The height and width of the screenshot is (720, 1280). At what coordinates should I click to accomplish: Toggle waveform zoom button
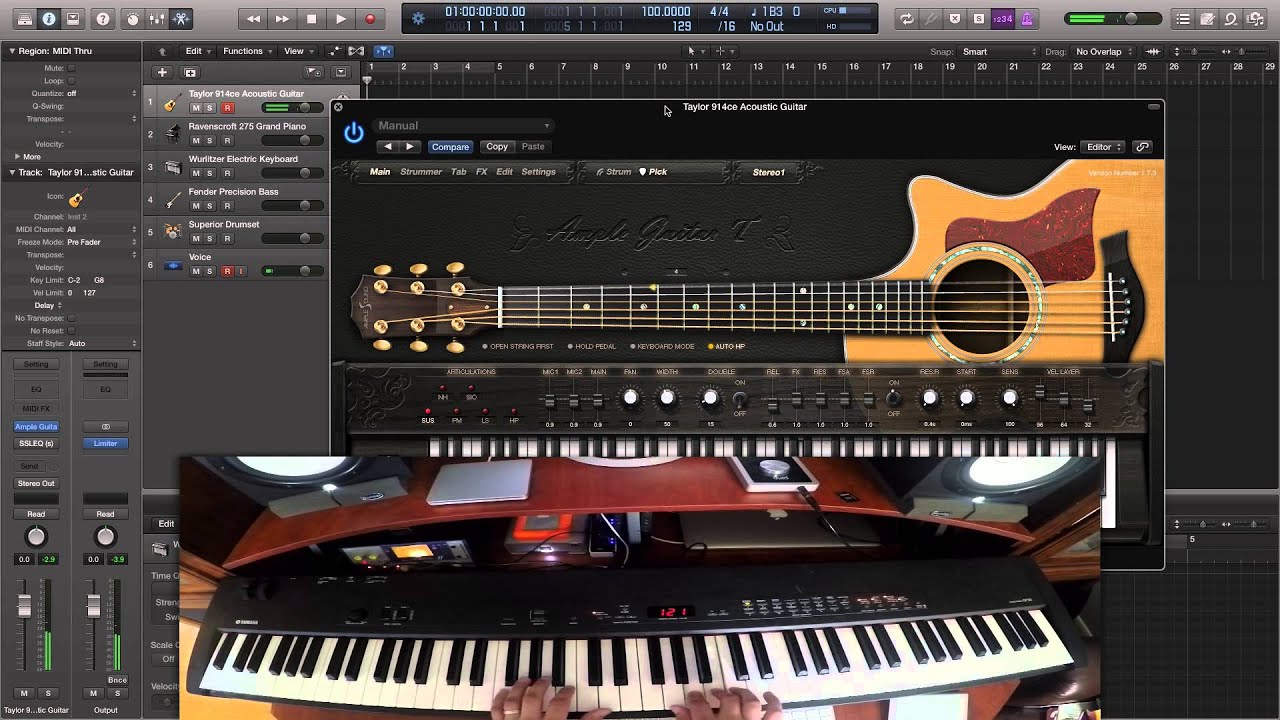coord(1154,52)
